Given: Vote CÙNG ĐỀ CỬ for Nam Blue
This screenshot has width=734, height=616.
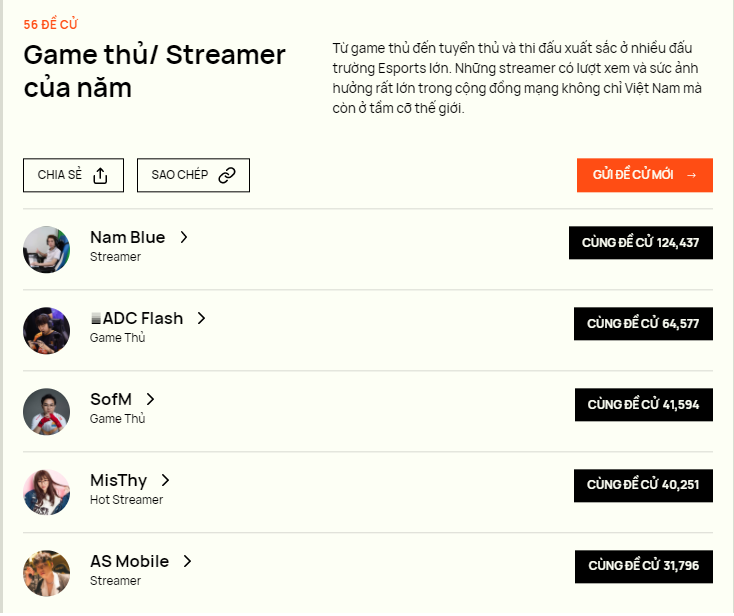Looking at the screenshot, I should pos(640,242).
